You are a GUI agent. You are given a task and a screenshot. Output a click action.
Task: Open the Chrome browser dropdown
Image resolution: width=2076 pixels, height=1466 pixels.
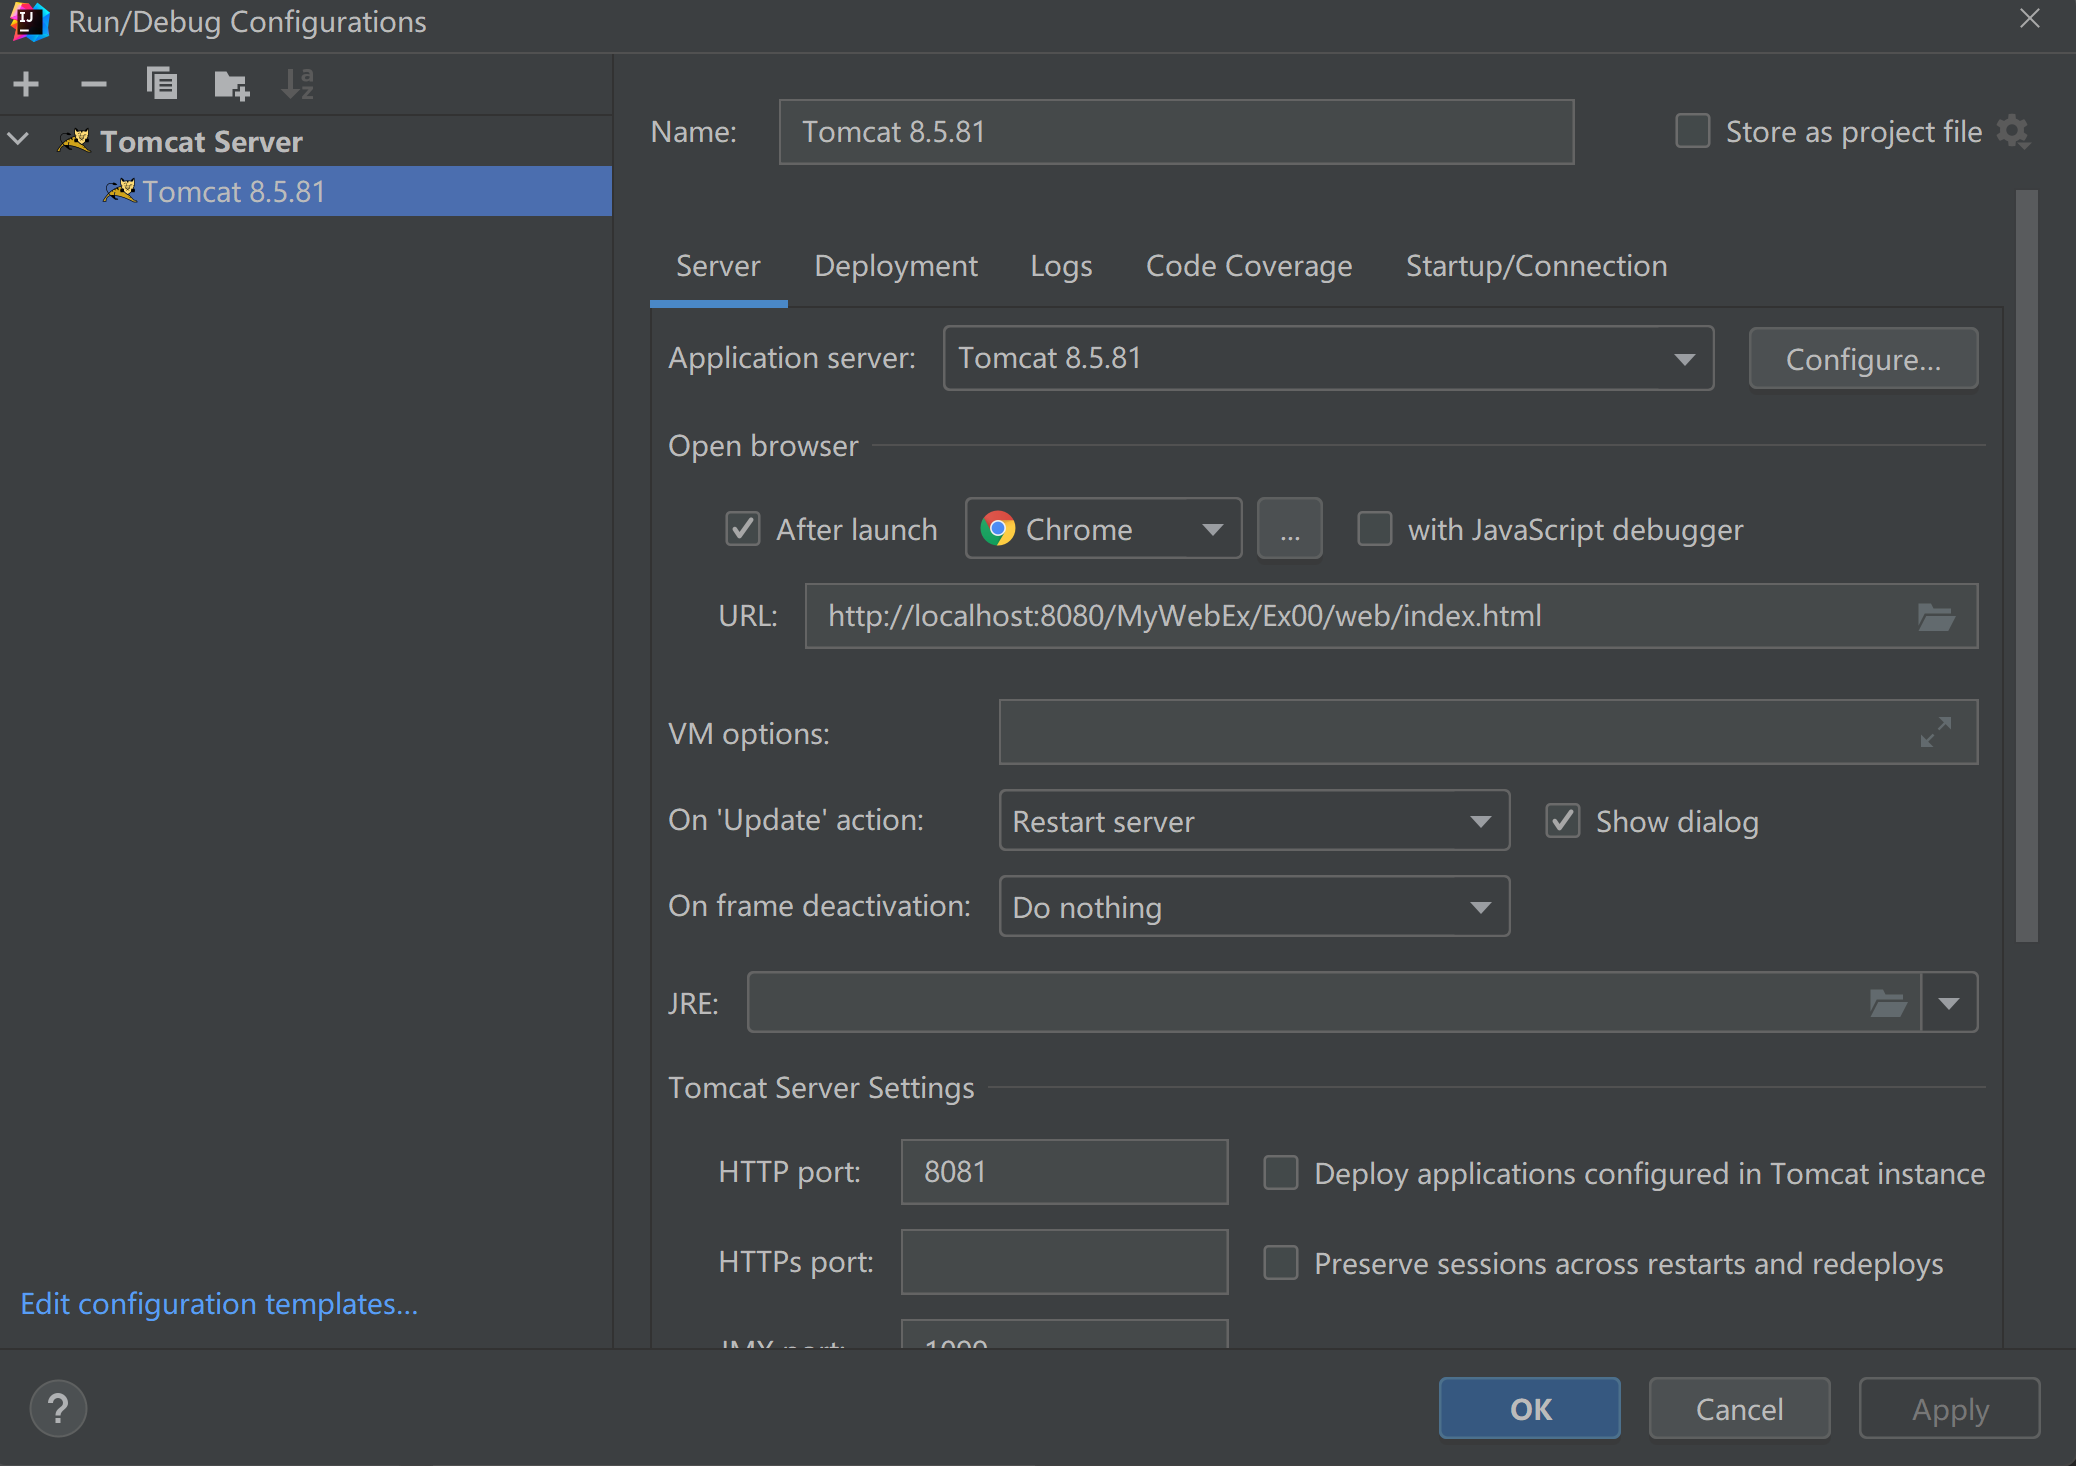[1212, 529]
